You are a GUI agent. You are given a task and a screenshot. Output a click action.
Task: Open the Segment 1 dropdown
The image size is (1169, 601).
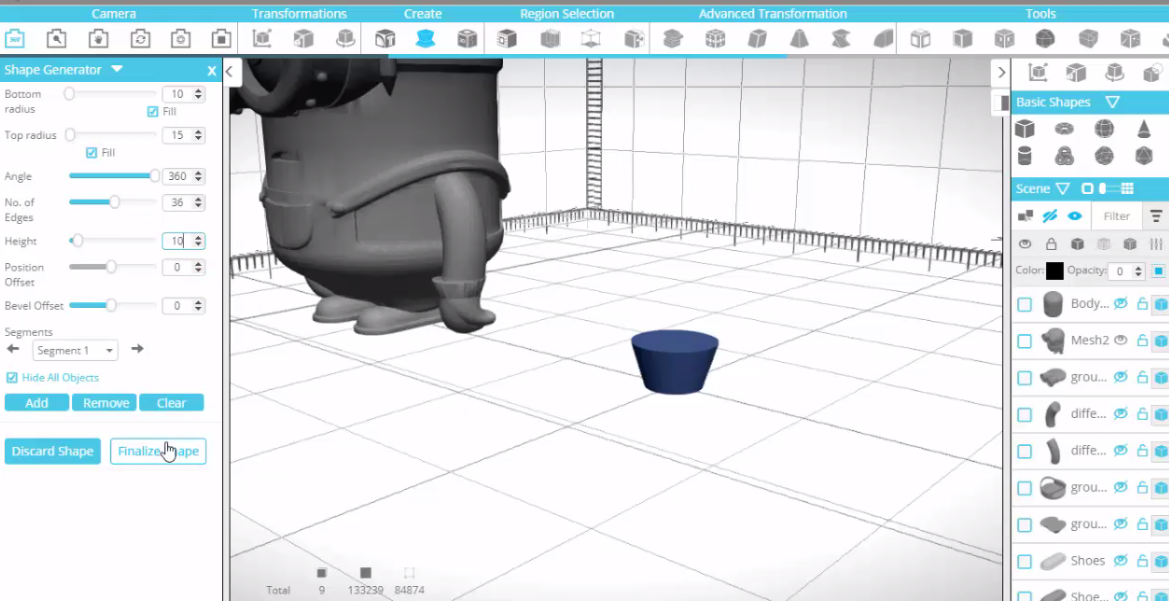[x=75, y=350]
